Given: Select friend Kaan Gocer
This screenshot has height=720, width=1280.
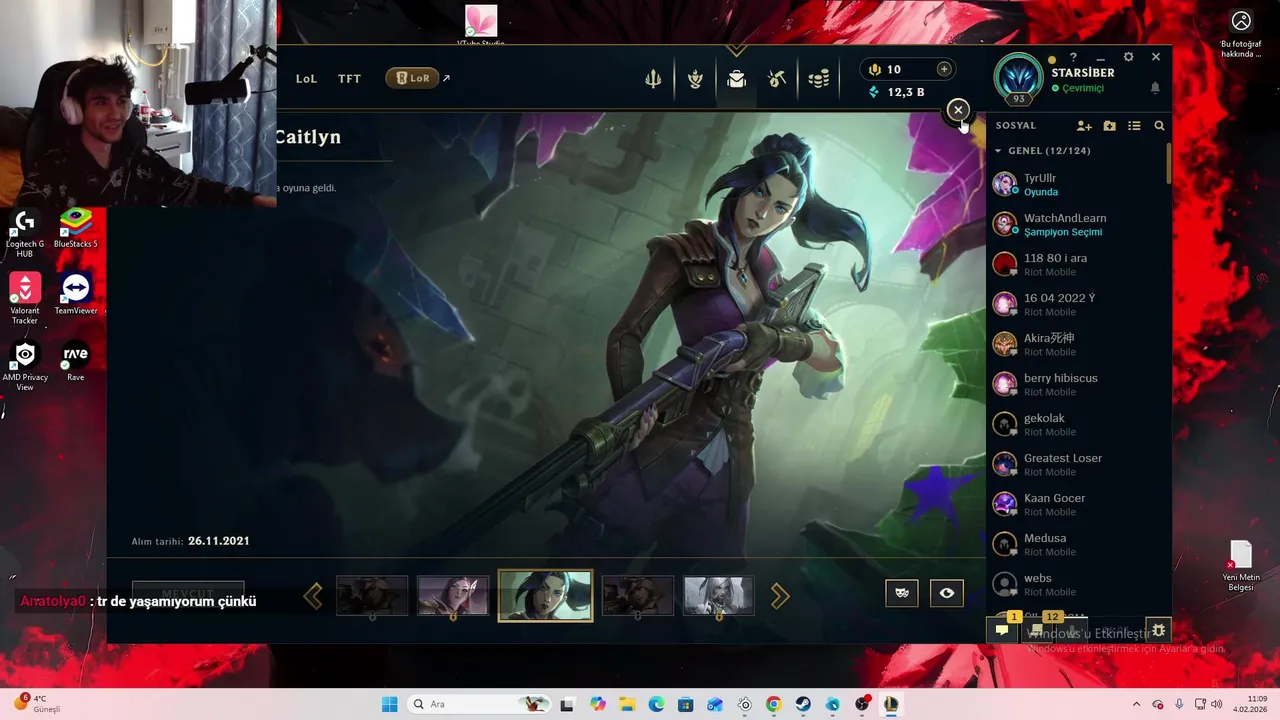Looking at the screenshot, I should 1078,504.
